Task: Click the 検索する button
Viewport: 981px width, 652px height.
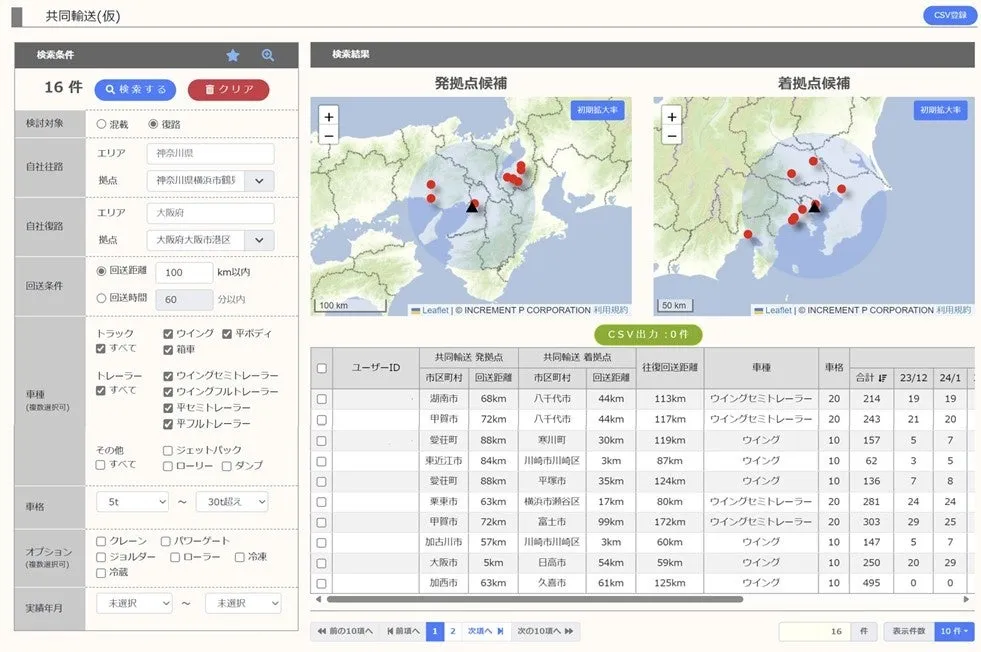Action: tap(136, 89)
